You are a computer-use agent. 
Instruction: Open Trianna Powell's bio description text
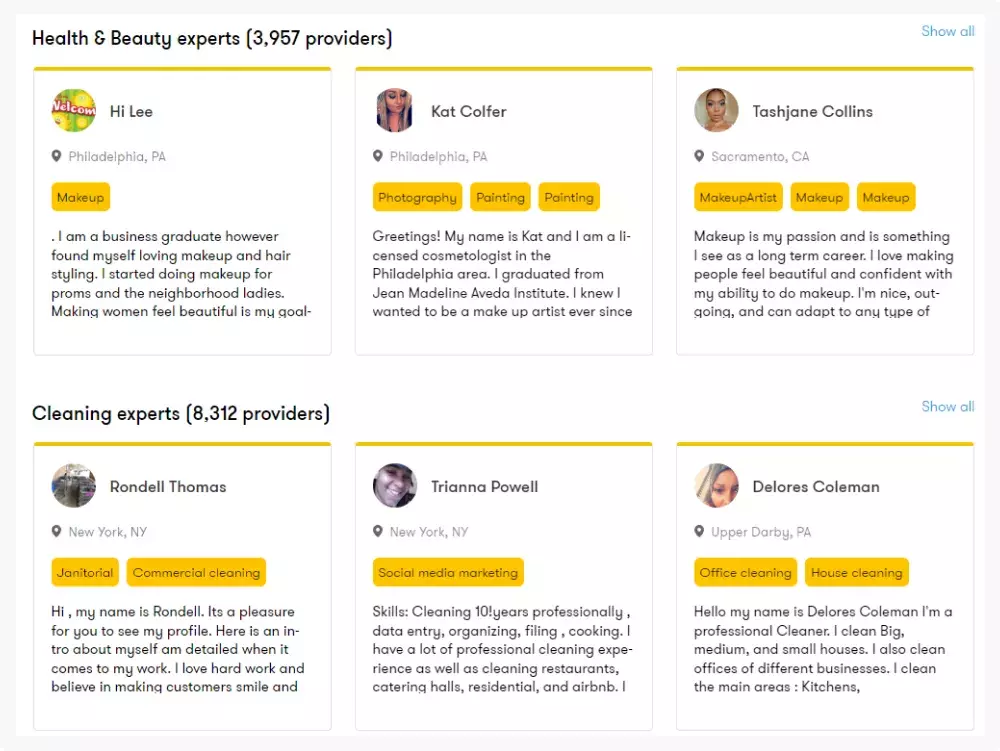click(x=502, y=649)
